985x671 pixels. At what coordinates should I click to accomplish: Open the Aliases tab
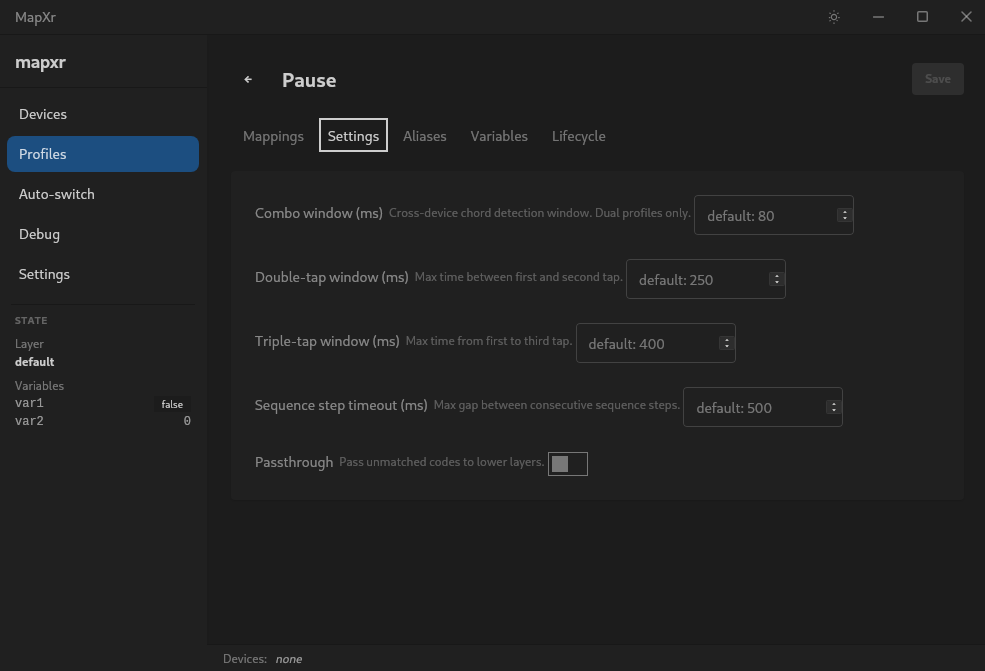(424, 136)
